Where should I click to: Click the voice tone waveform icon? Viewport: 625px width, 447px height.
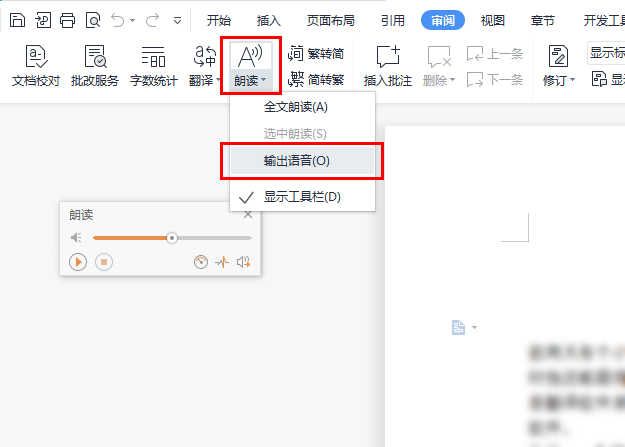click(x=222, y=262)
